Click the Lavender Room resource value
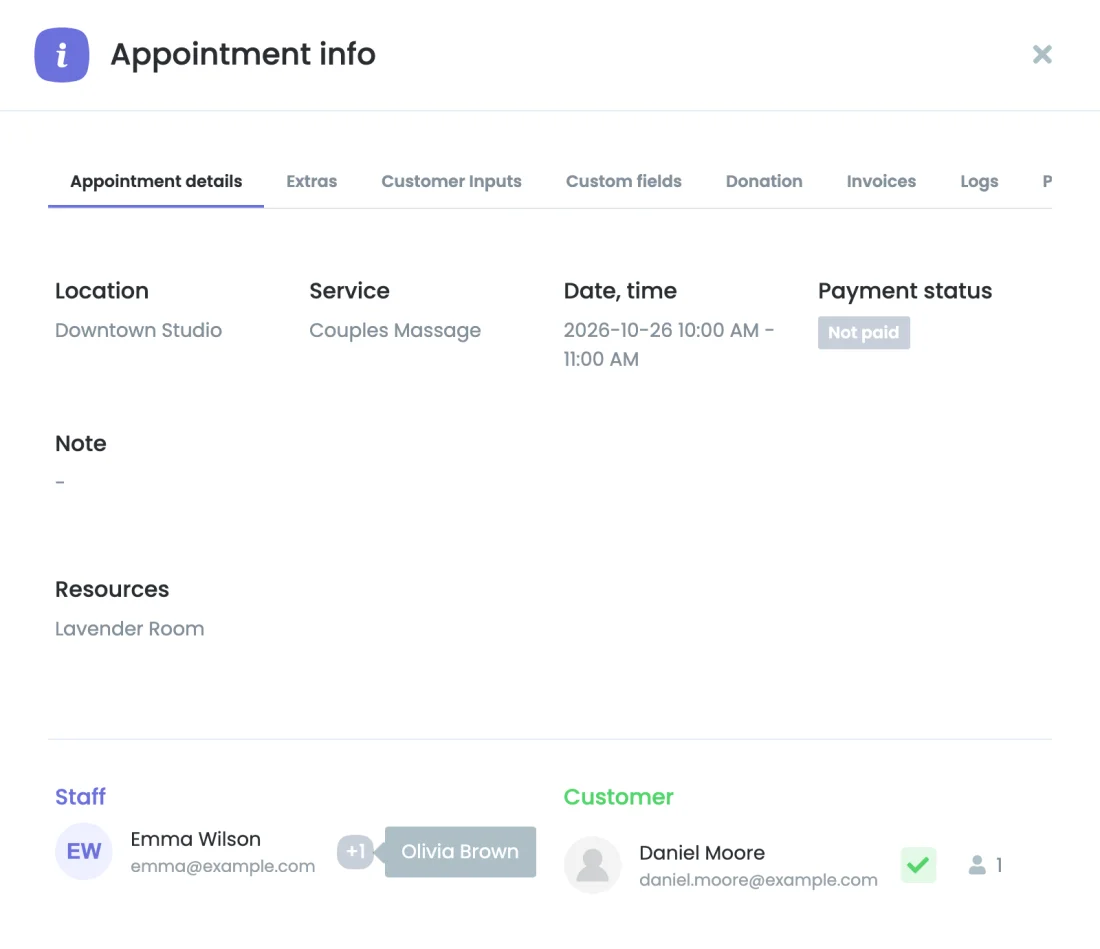The width and height of the screenshot is (1100, 949). click(x=130, y=628)
